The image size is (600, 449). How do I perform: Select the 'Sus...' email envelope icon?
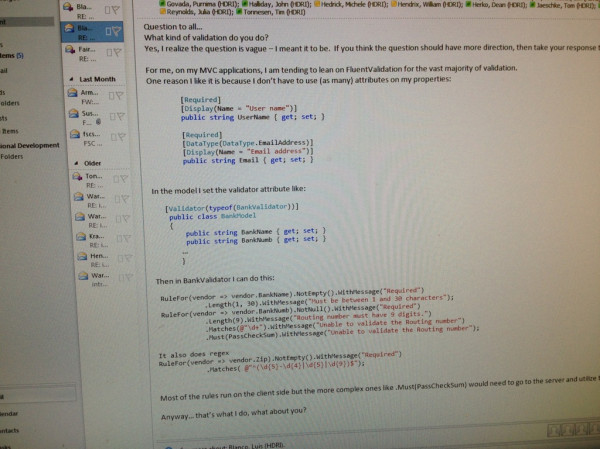click(x=73, y=113)
